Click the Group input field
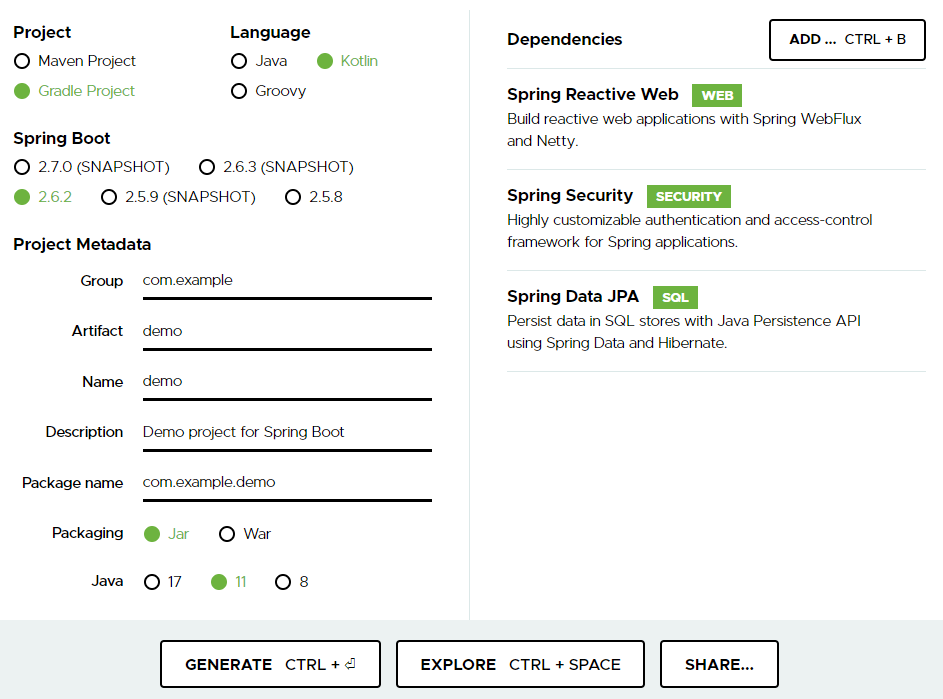The height and width of the screenshot is (699, 943). [287, 281]
